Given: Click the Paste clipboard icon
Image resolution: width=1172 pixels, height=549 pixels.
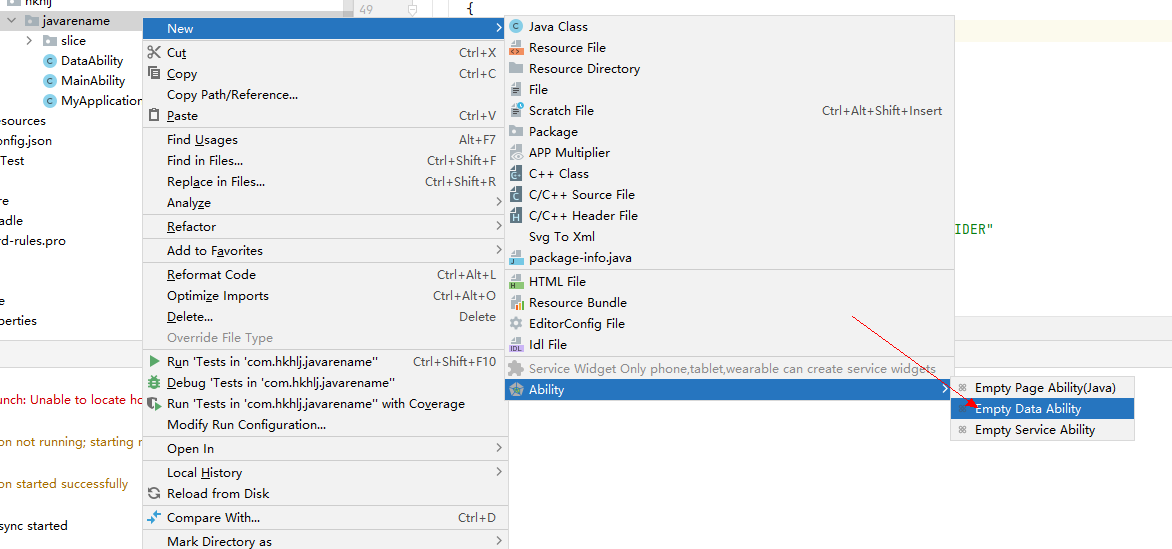Looking at the screenshot, I should coord(154,115).
